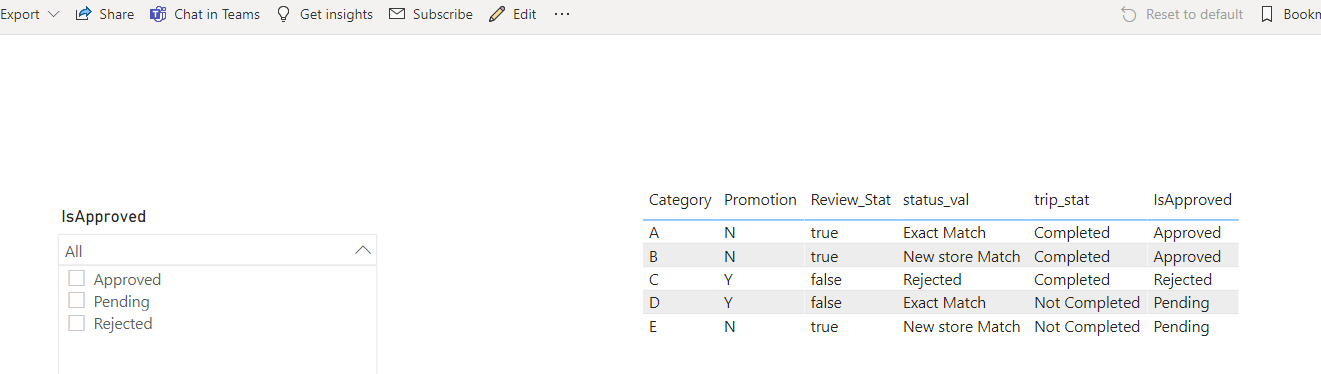Check the Rejected checkbox in slicer
The image size is (1321, 374).
pyautogui.click(x=76, y=322)
